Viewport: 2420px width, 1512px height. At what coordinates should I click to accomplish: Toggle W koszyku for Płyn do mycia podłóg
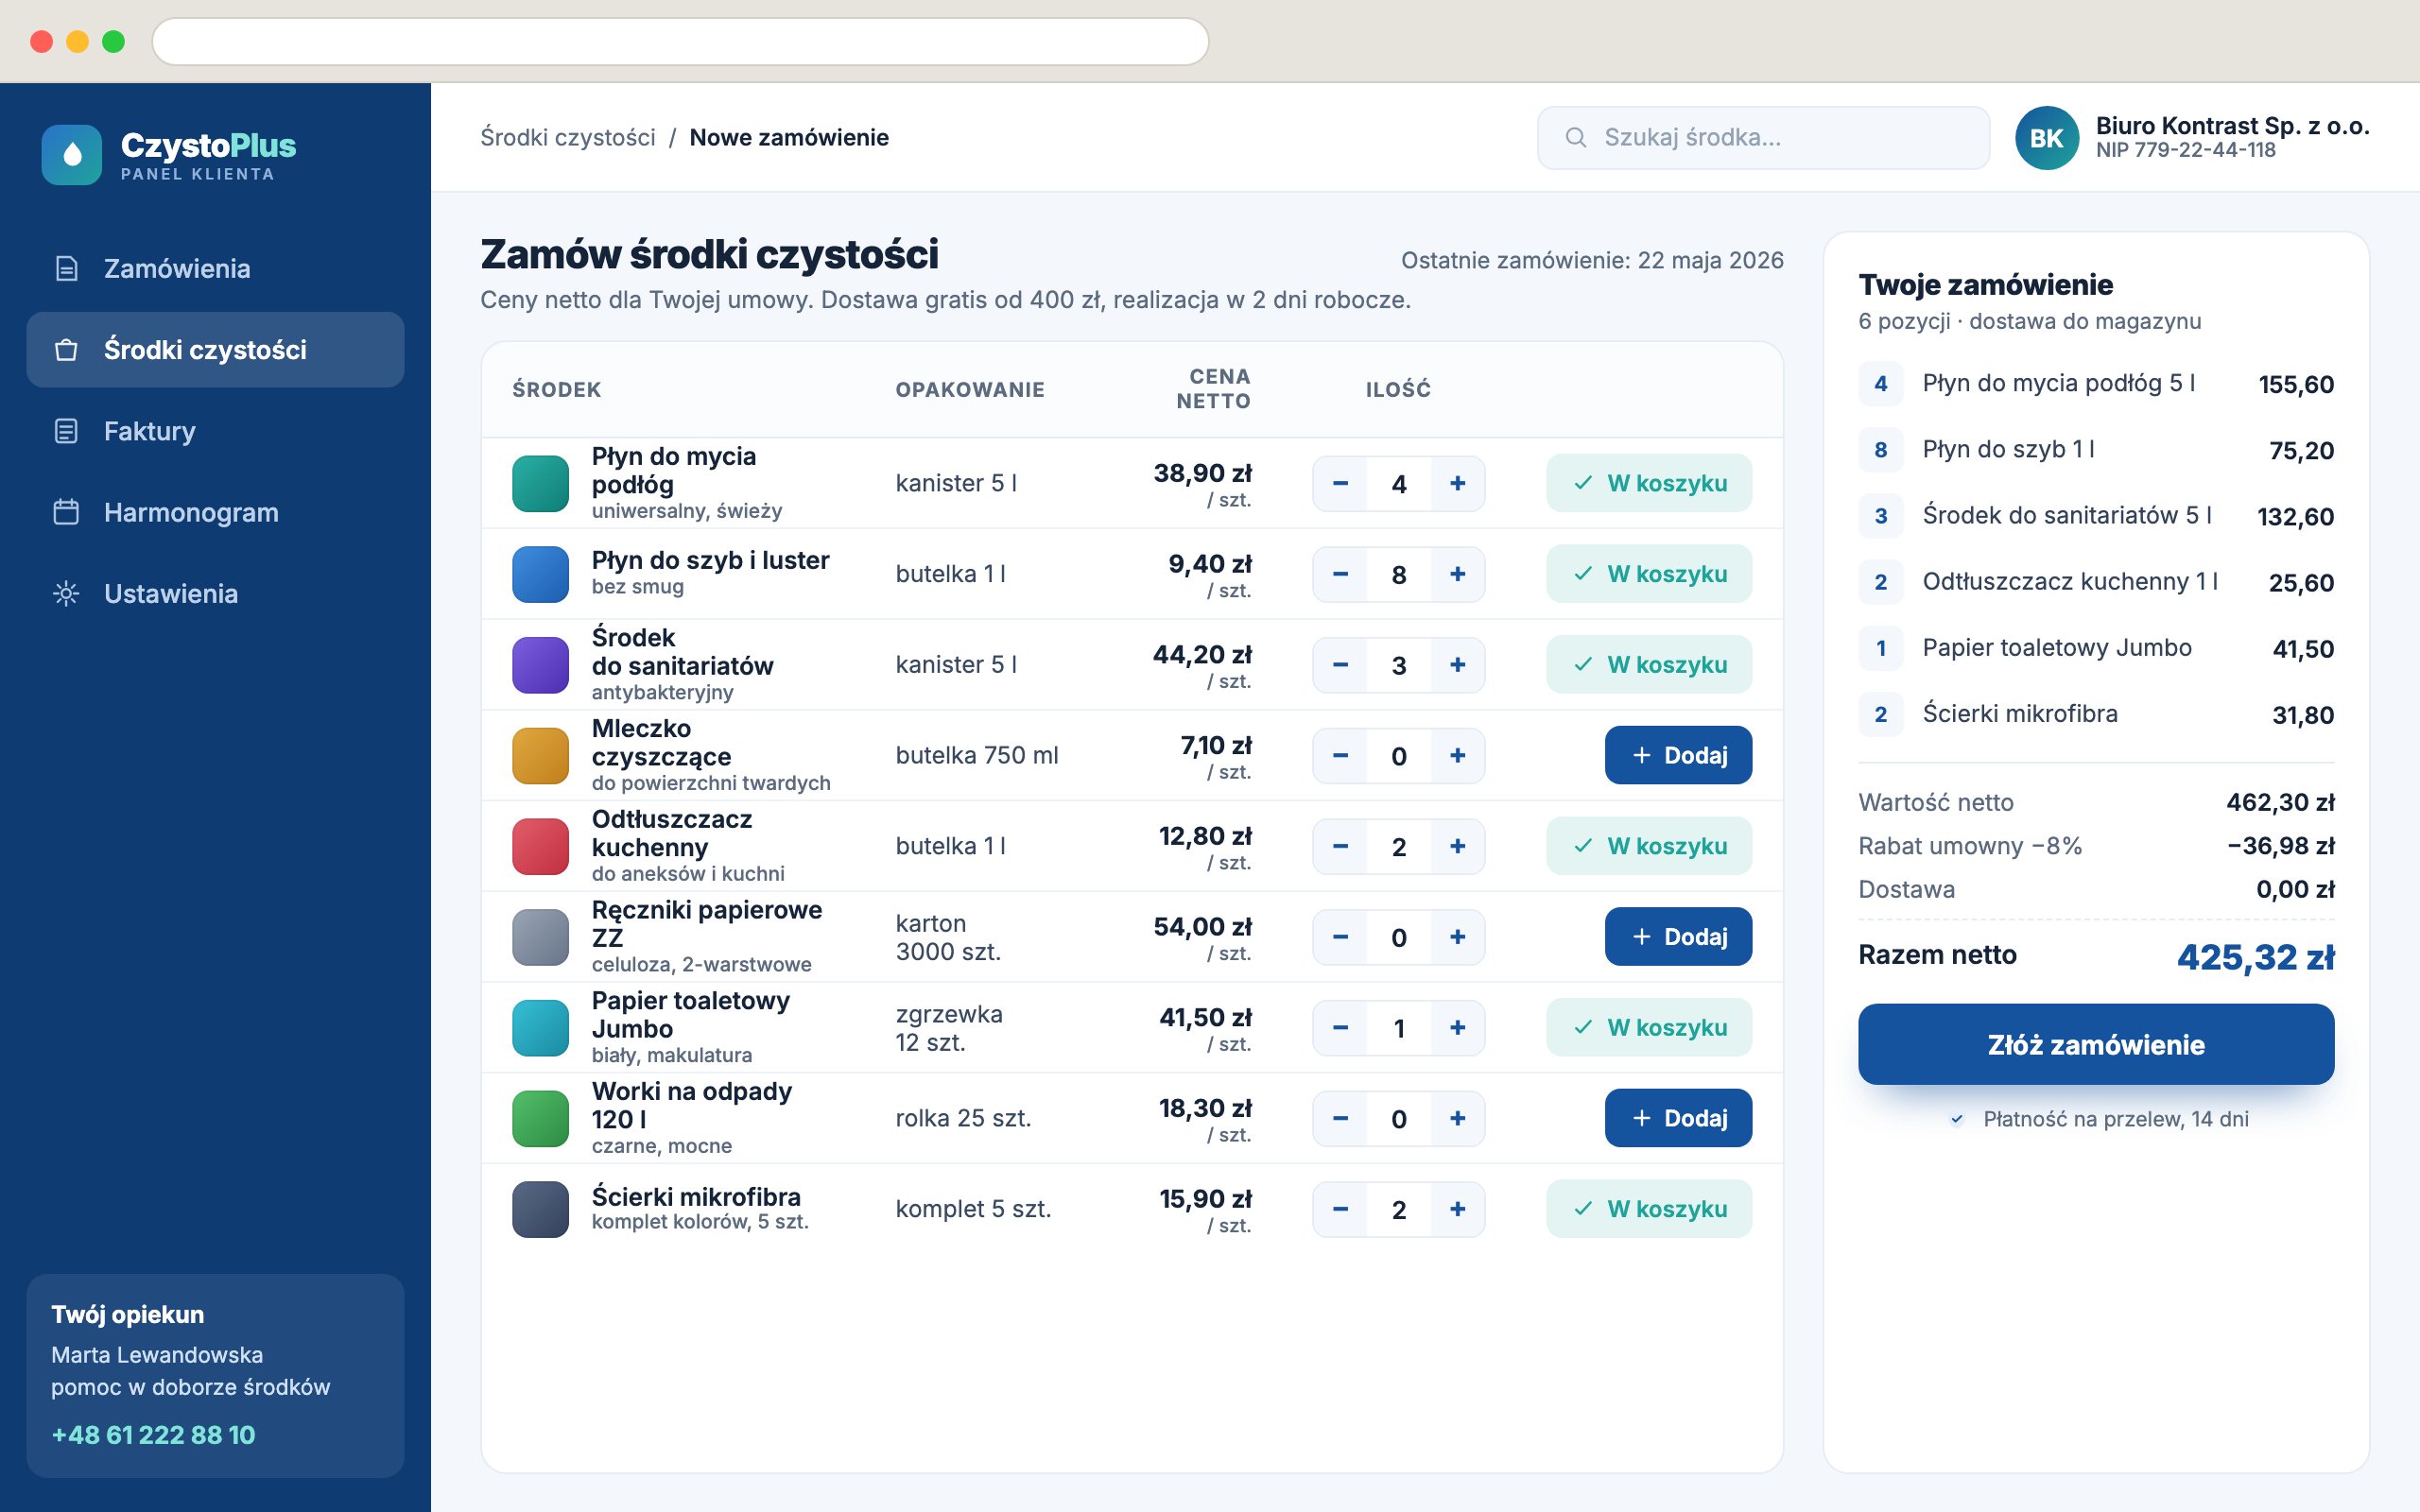point(1649,483)
